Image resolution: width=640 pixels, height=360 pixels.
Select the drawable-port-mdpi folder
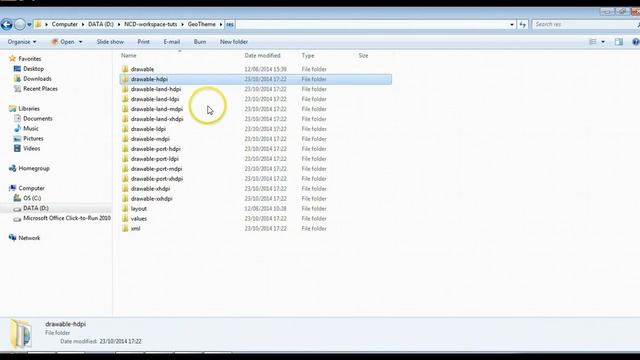[156, 169]
